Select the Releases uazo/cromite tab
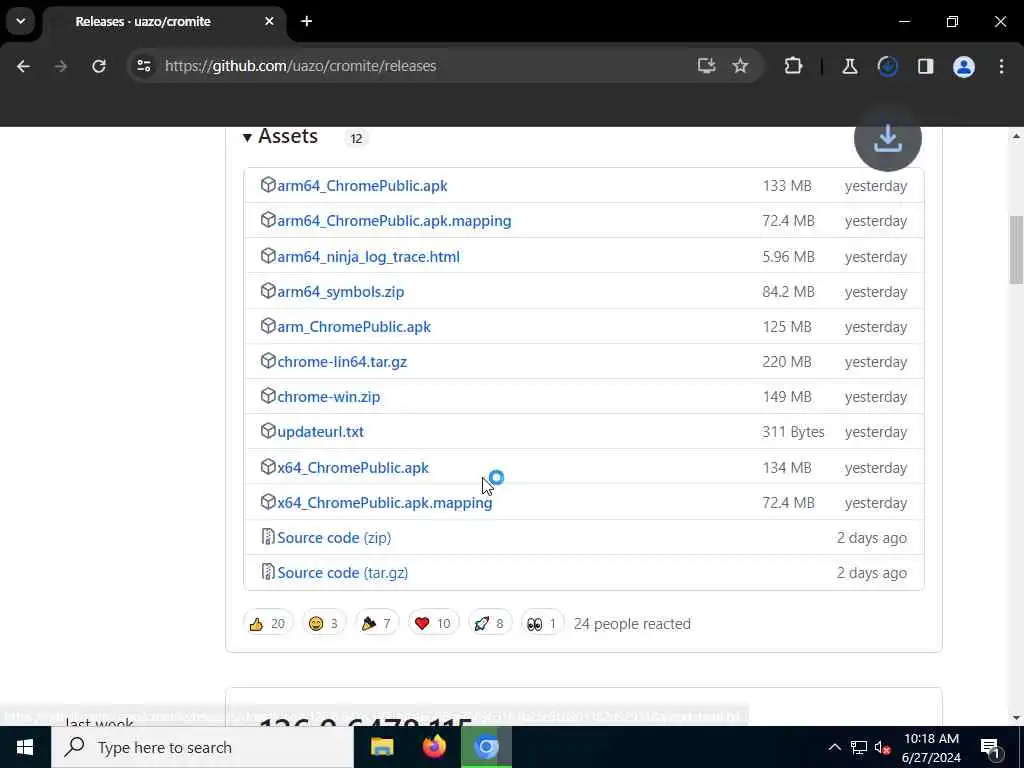Viewport: 1024px width, 768px height. pos(164,22)
